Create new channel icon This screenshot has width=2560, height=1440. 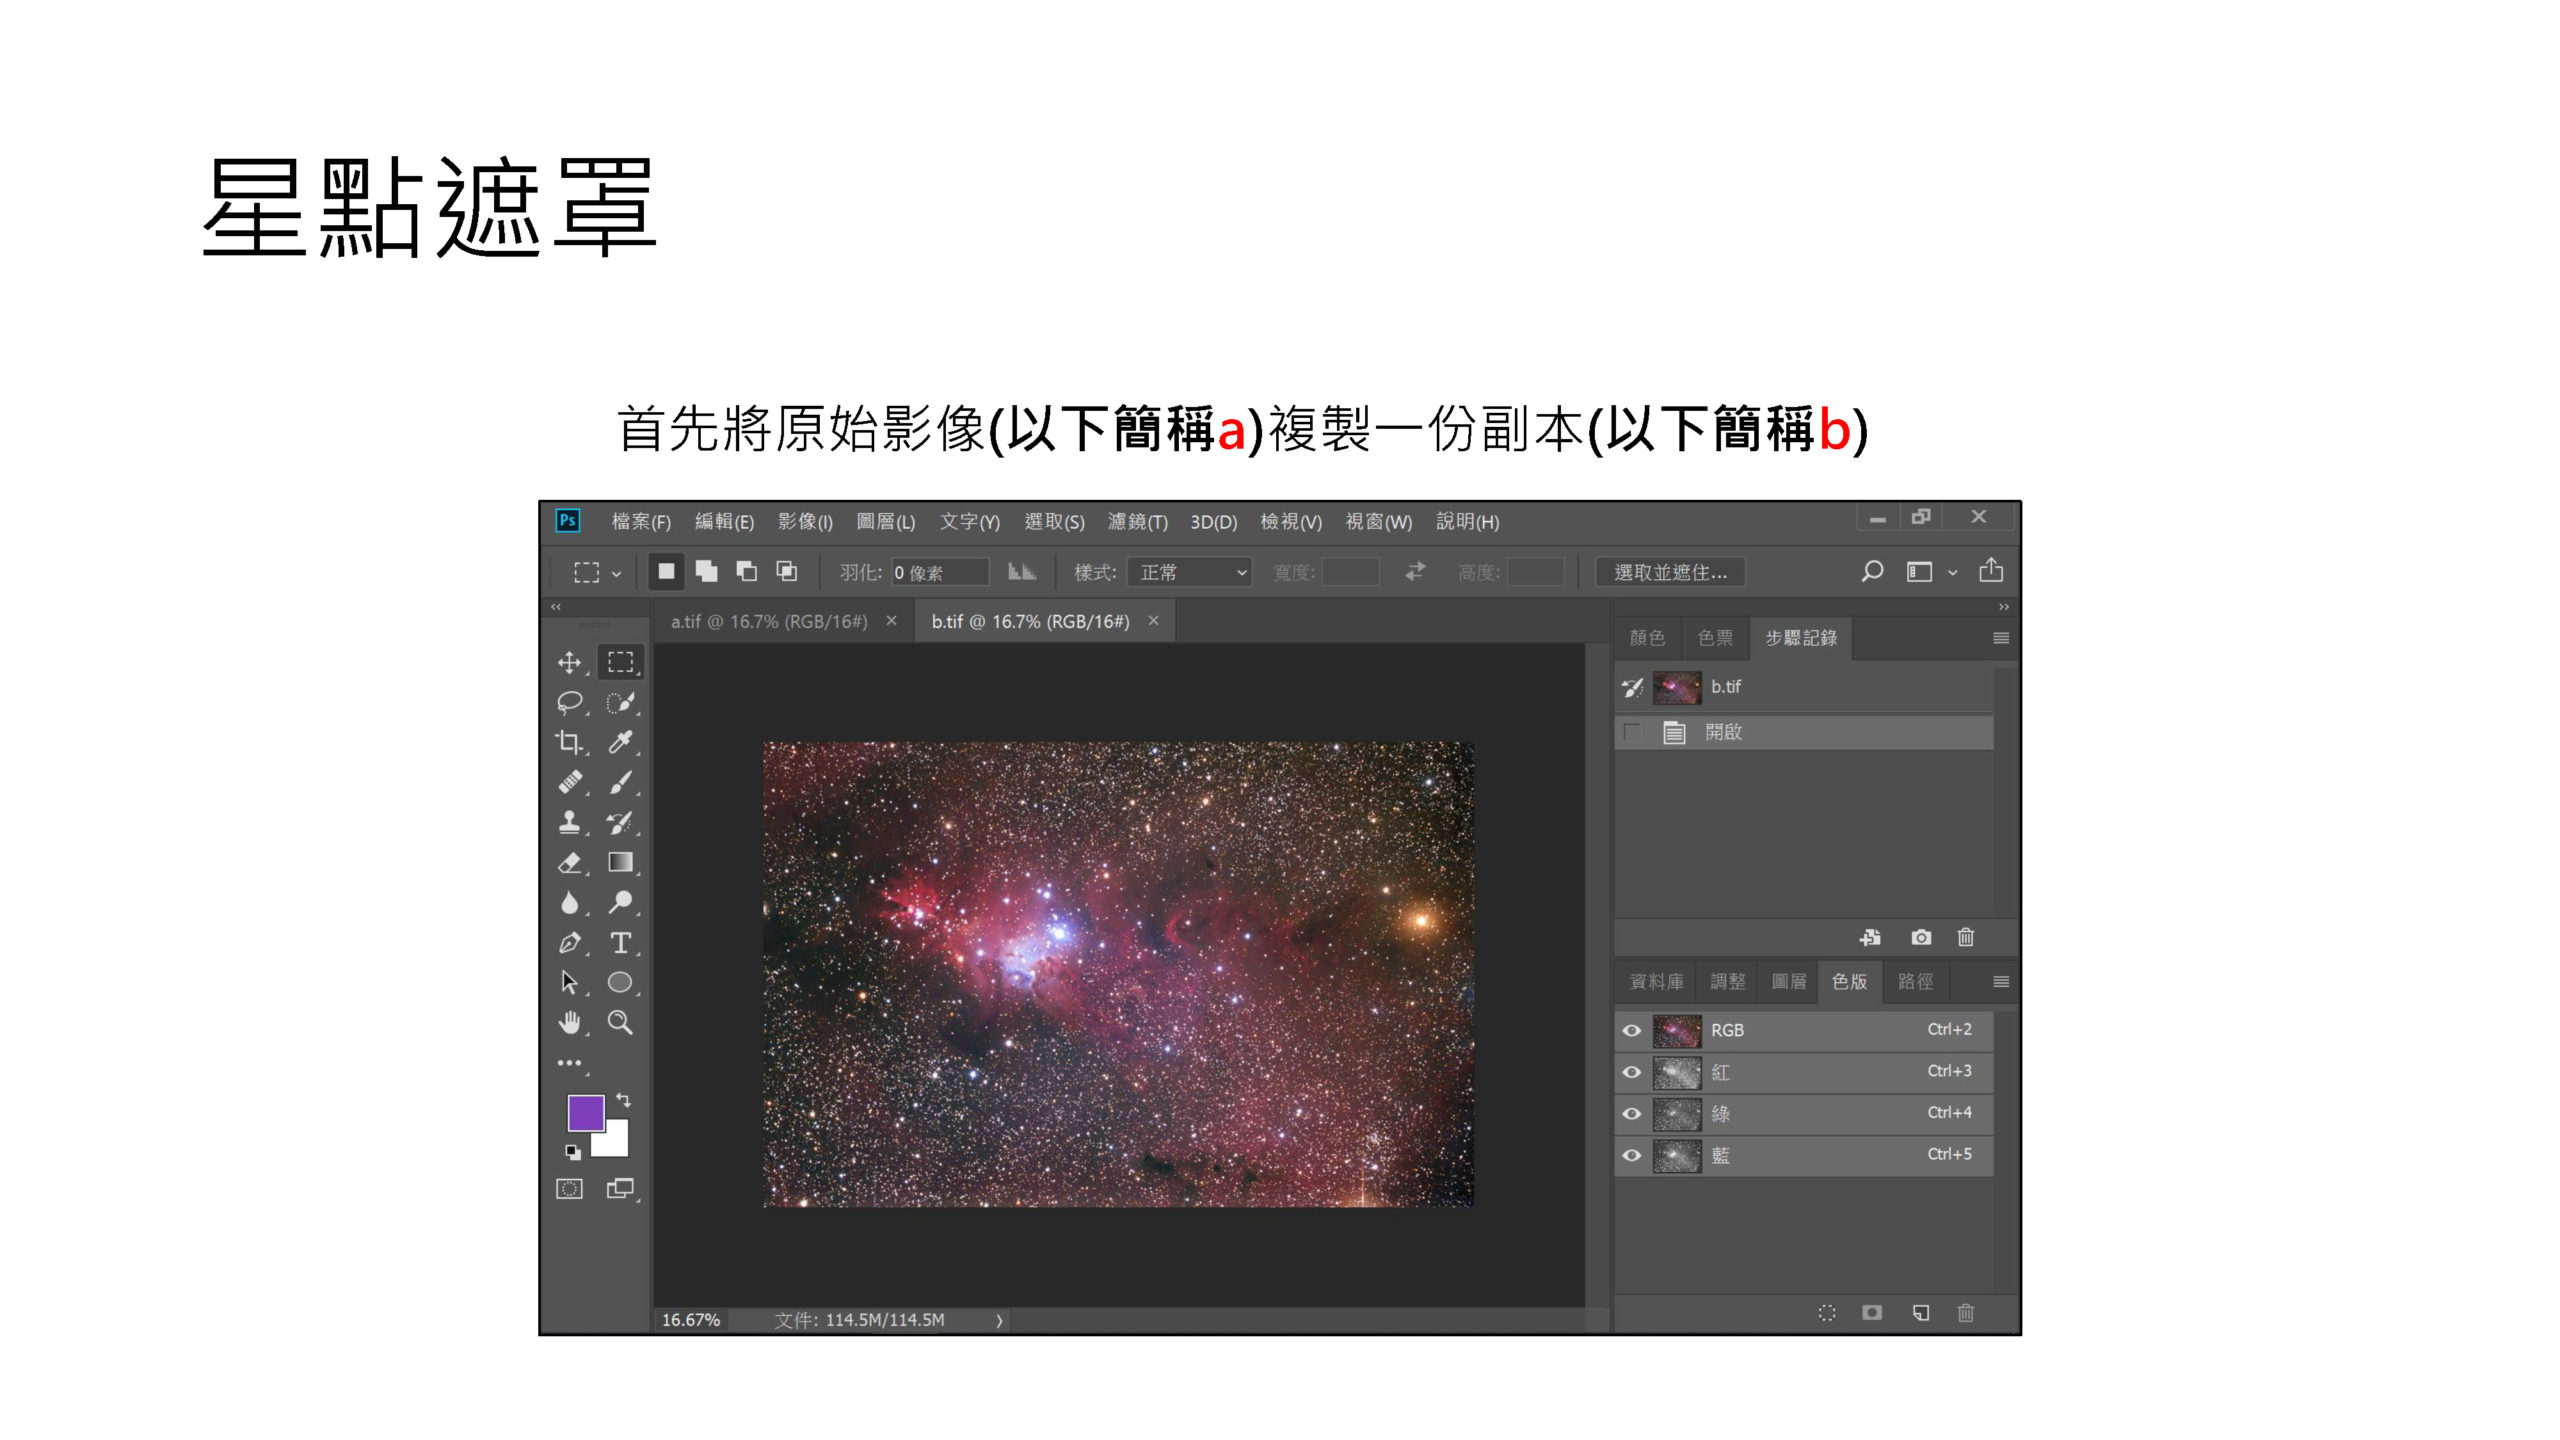(x=1921, y=1313)
